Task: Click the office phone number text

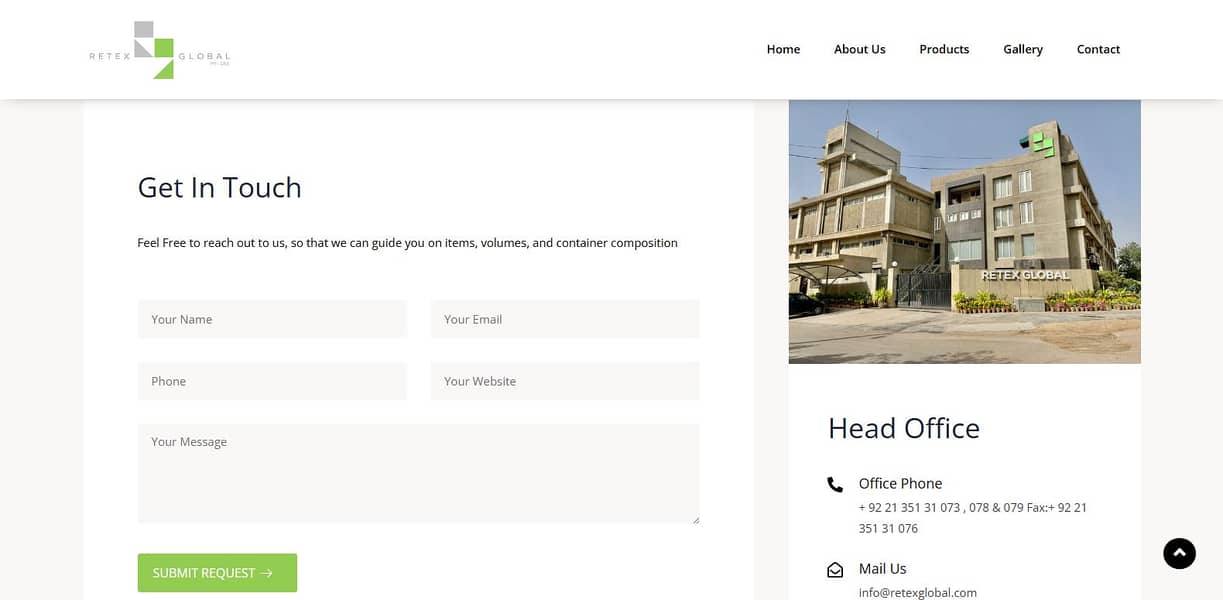Action: [972, 517]
